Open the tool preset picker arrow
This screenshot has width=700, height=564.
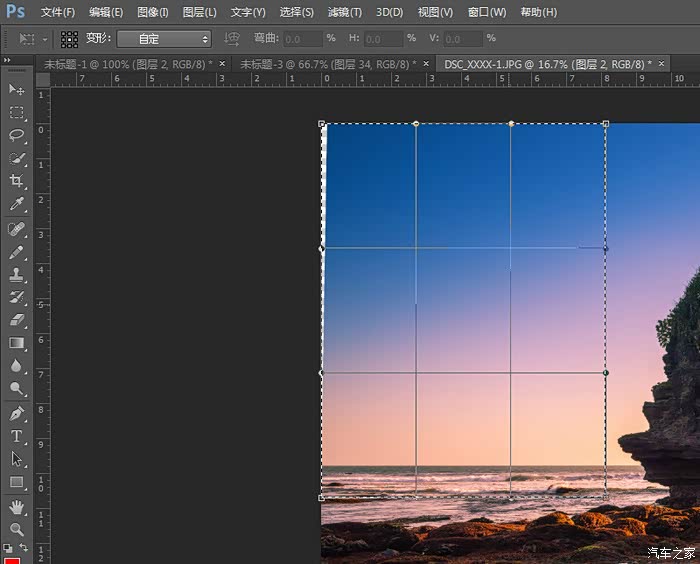[45, 39]
